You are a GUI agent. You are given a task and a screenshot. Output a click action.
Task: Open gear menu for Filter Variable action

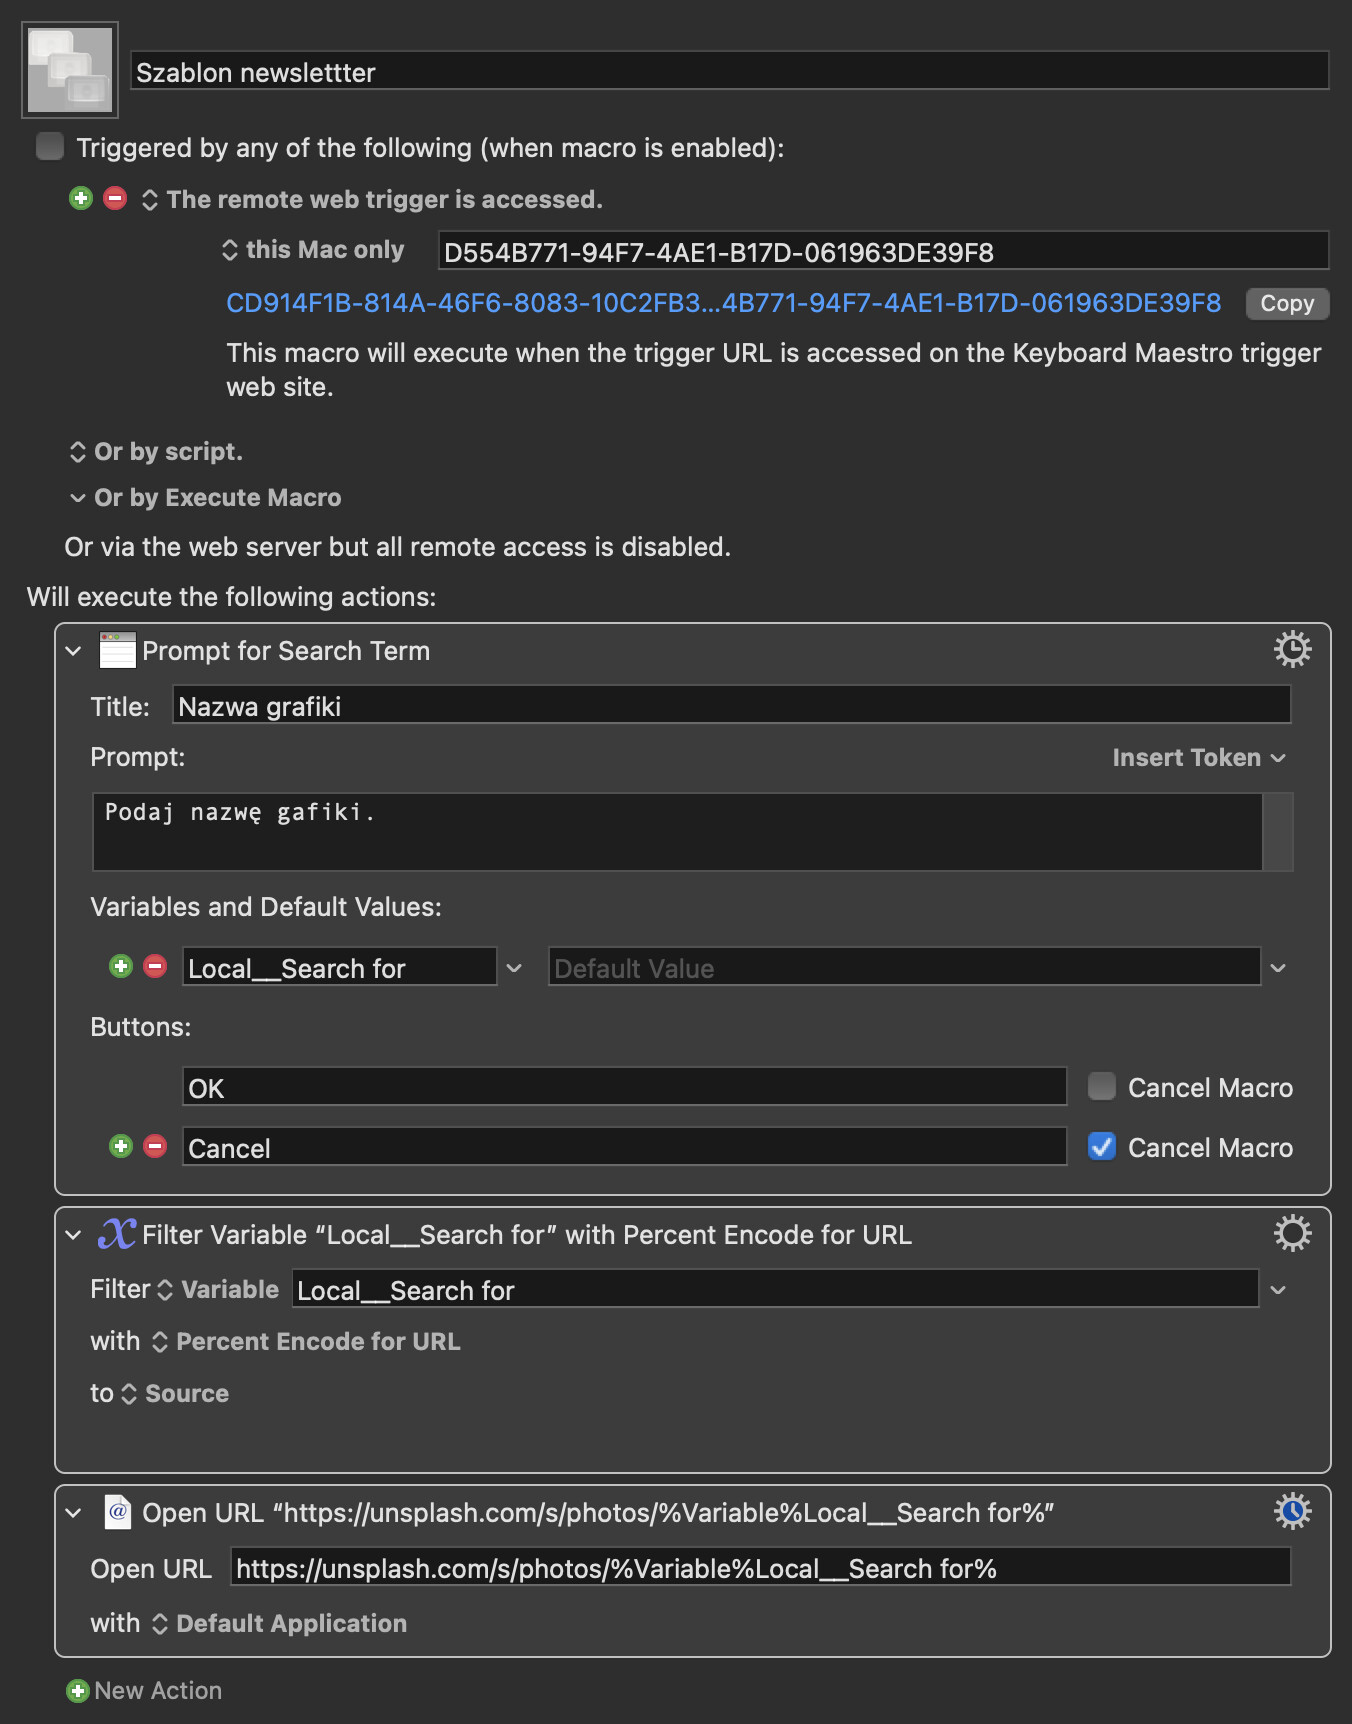point(1292,1234)
